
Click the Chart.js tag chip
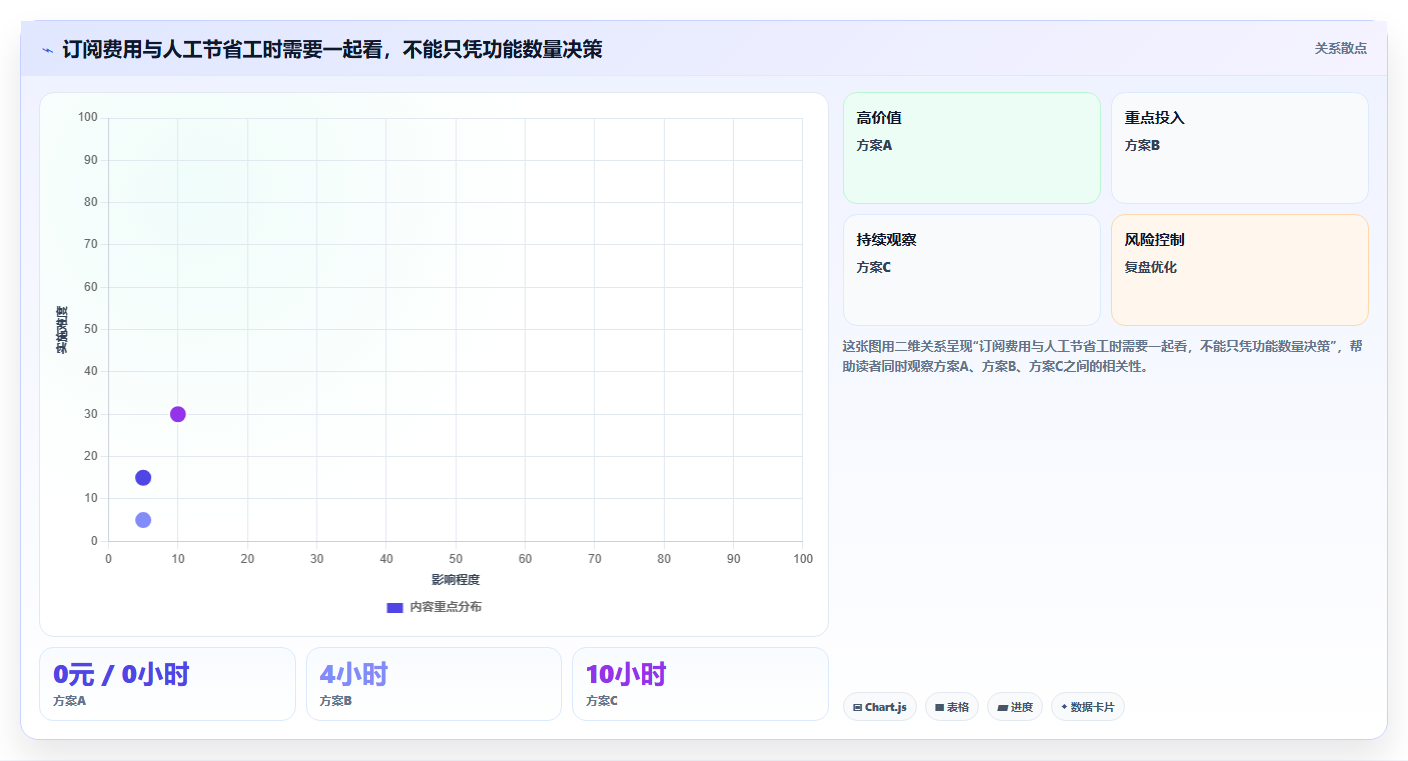(x=880, y=707)
